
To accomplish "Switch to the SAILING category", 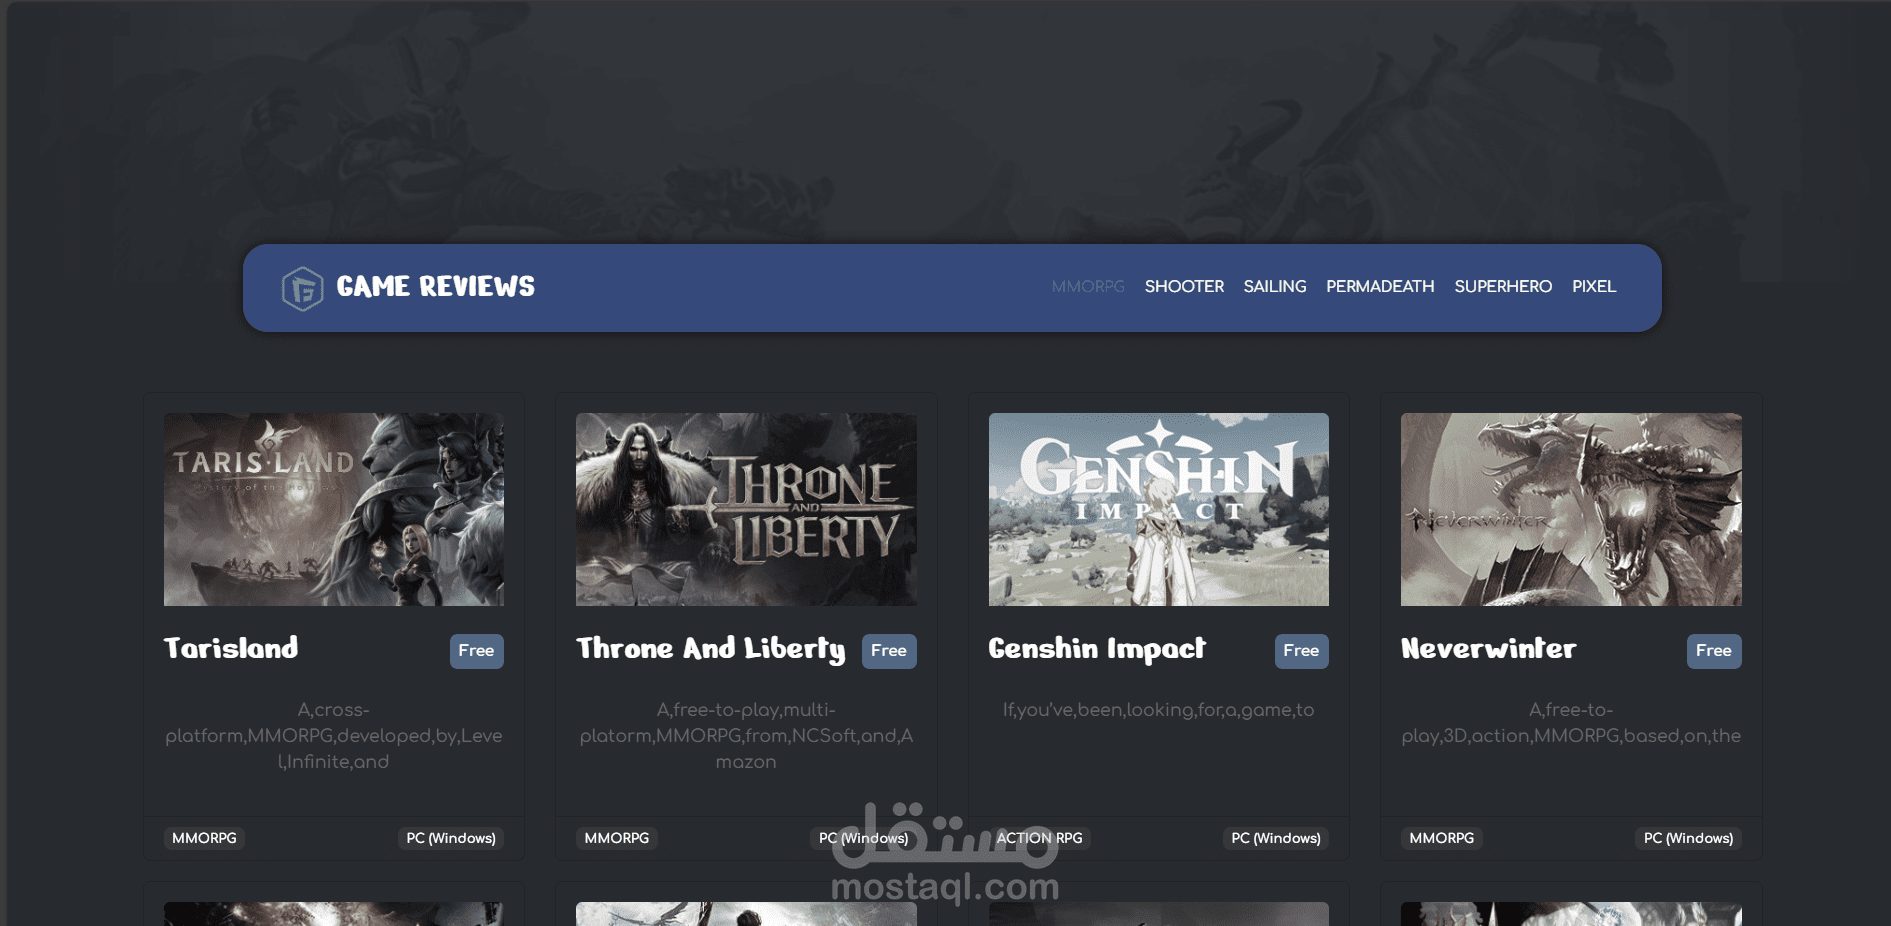I will 1275,287.
